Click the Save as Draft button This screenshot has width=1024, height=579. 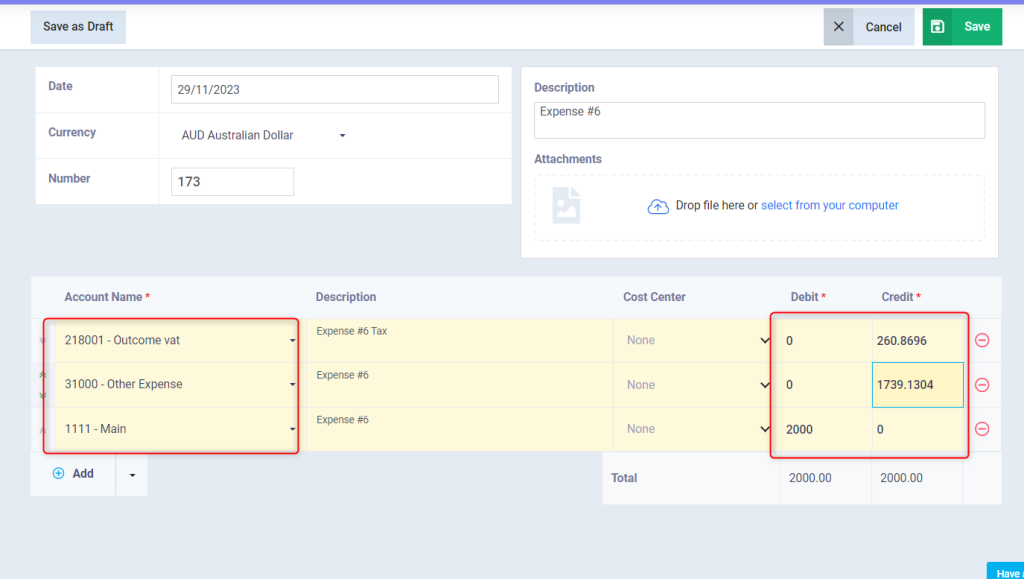point(78,27)
